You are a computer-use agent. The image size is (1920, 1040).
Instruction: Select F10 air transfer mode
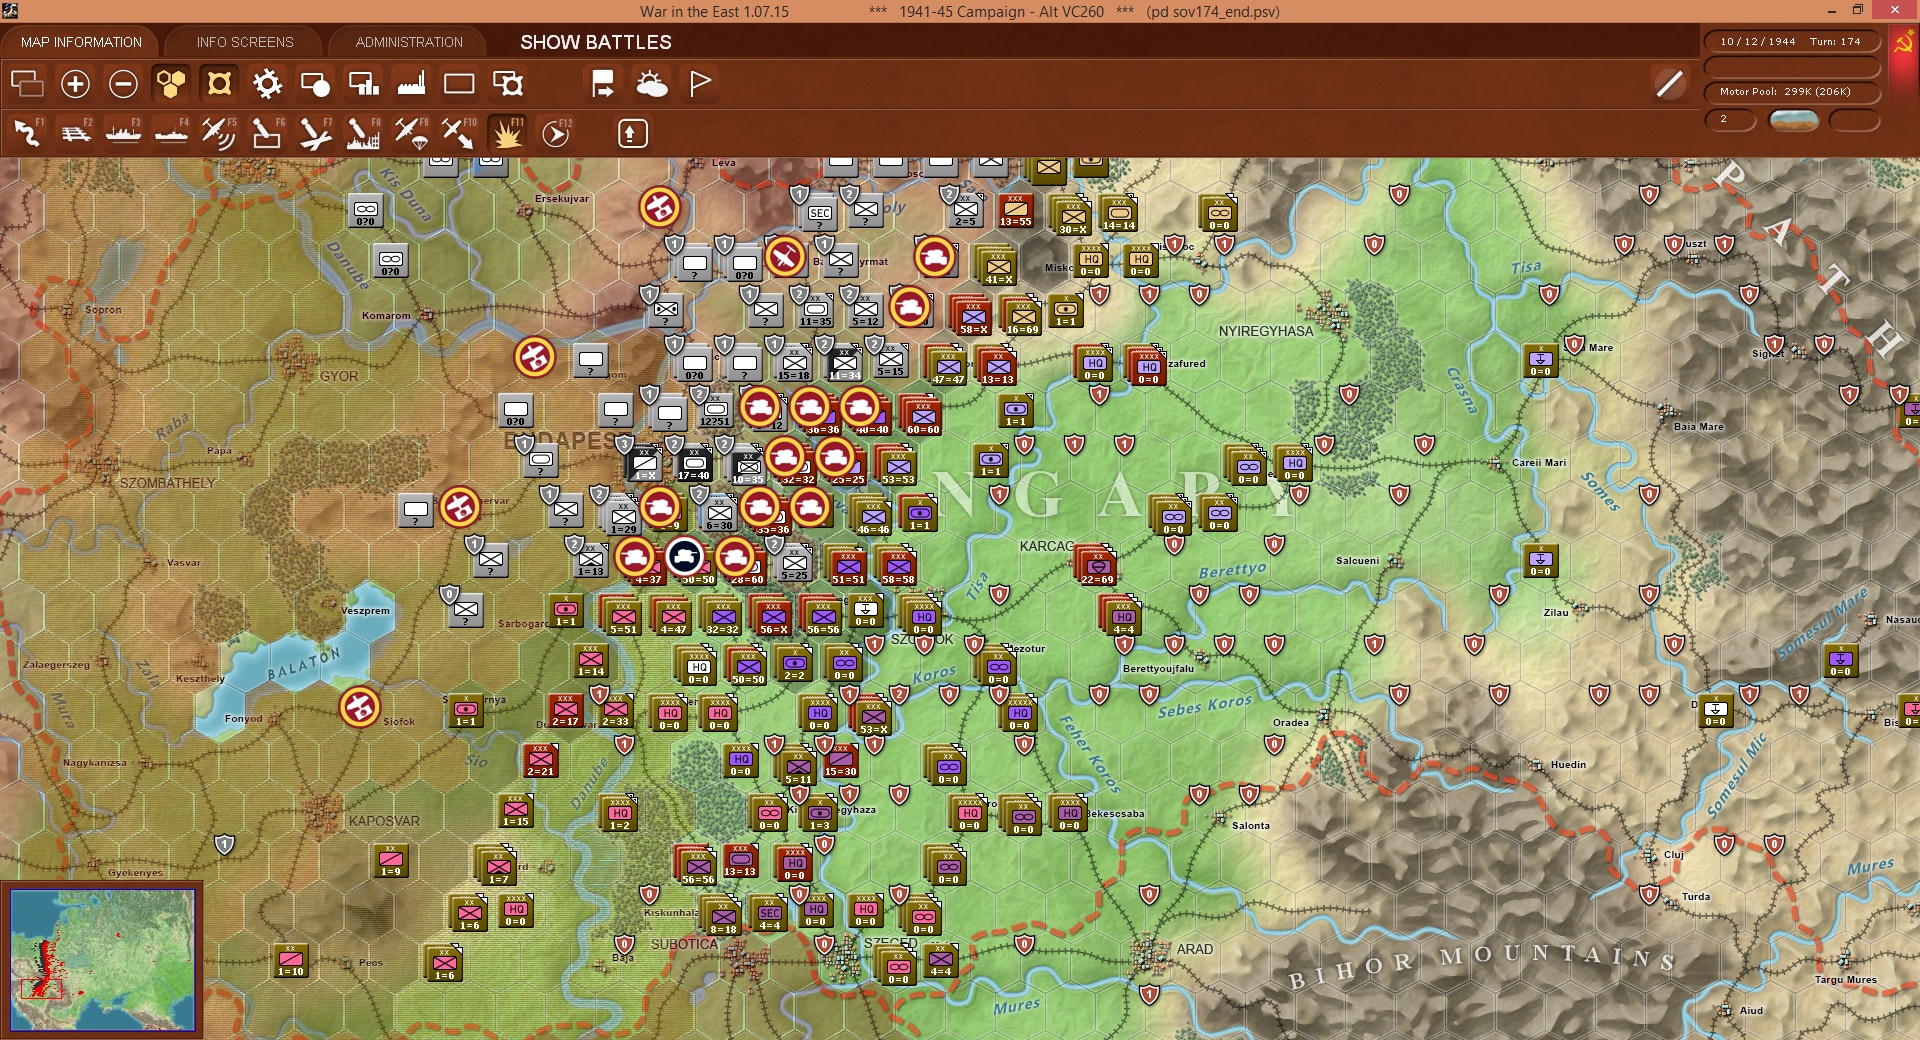(x=460, y=133)
